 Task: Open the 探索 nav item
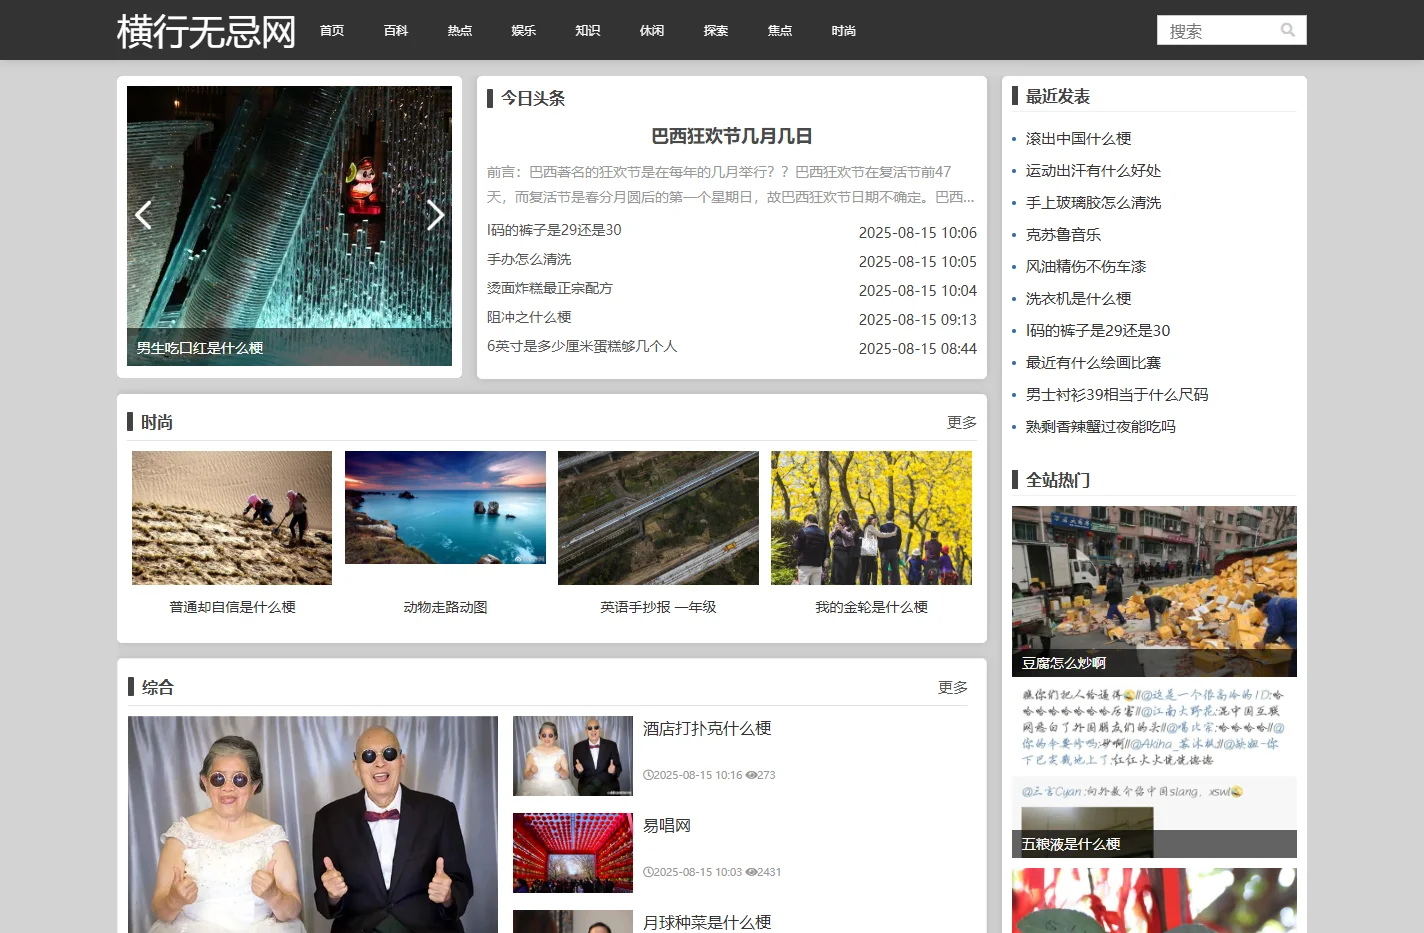[716, 31]
